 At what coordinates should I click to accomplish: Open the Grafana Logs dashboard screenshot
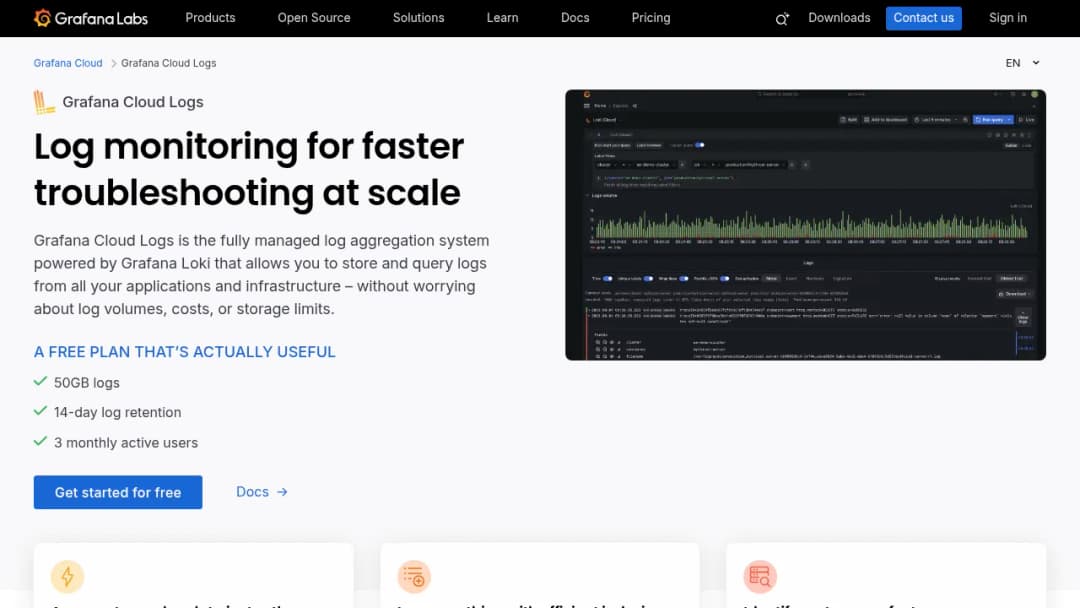point(805,224)
